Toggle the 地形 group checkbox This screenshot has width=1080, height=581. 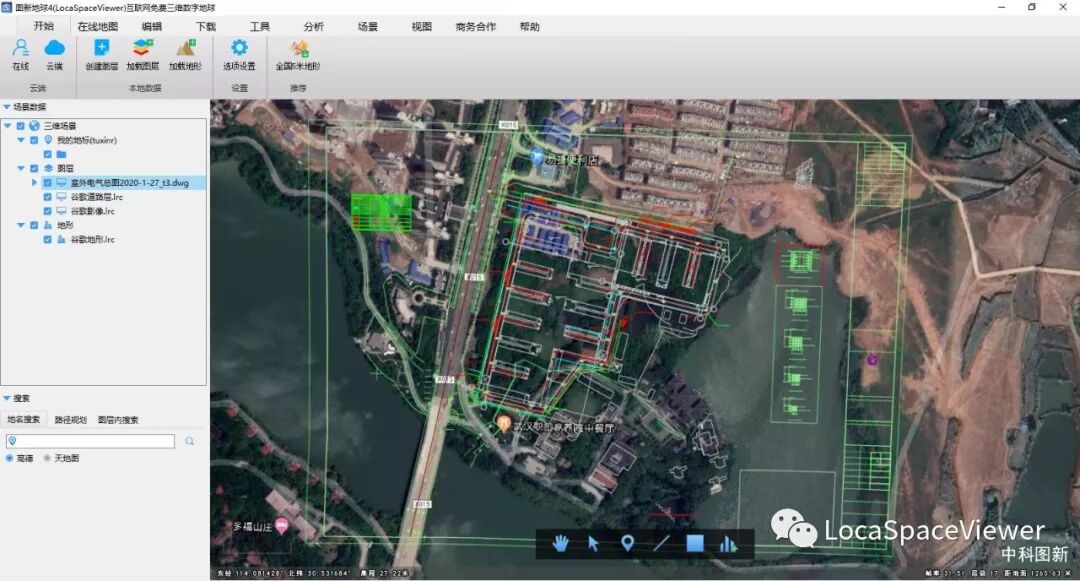click(34, 225)
